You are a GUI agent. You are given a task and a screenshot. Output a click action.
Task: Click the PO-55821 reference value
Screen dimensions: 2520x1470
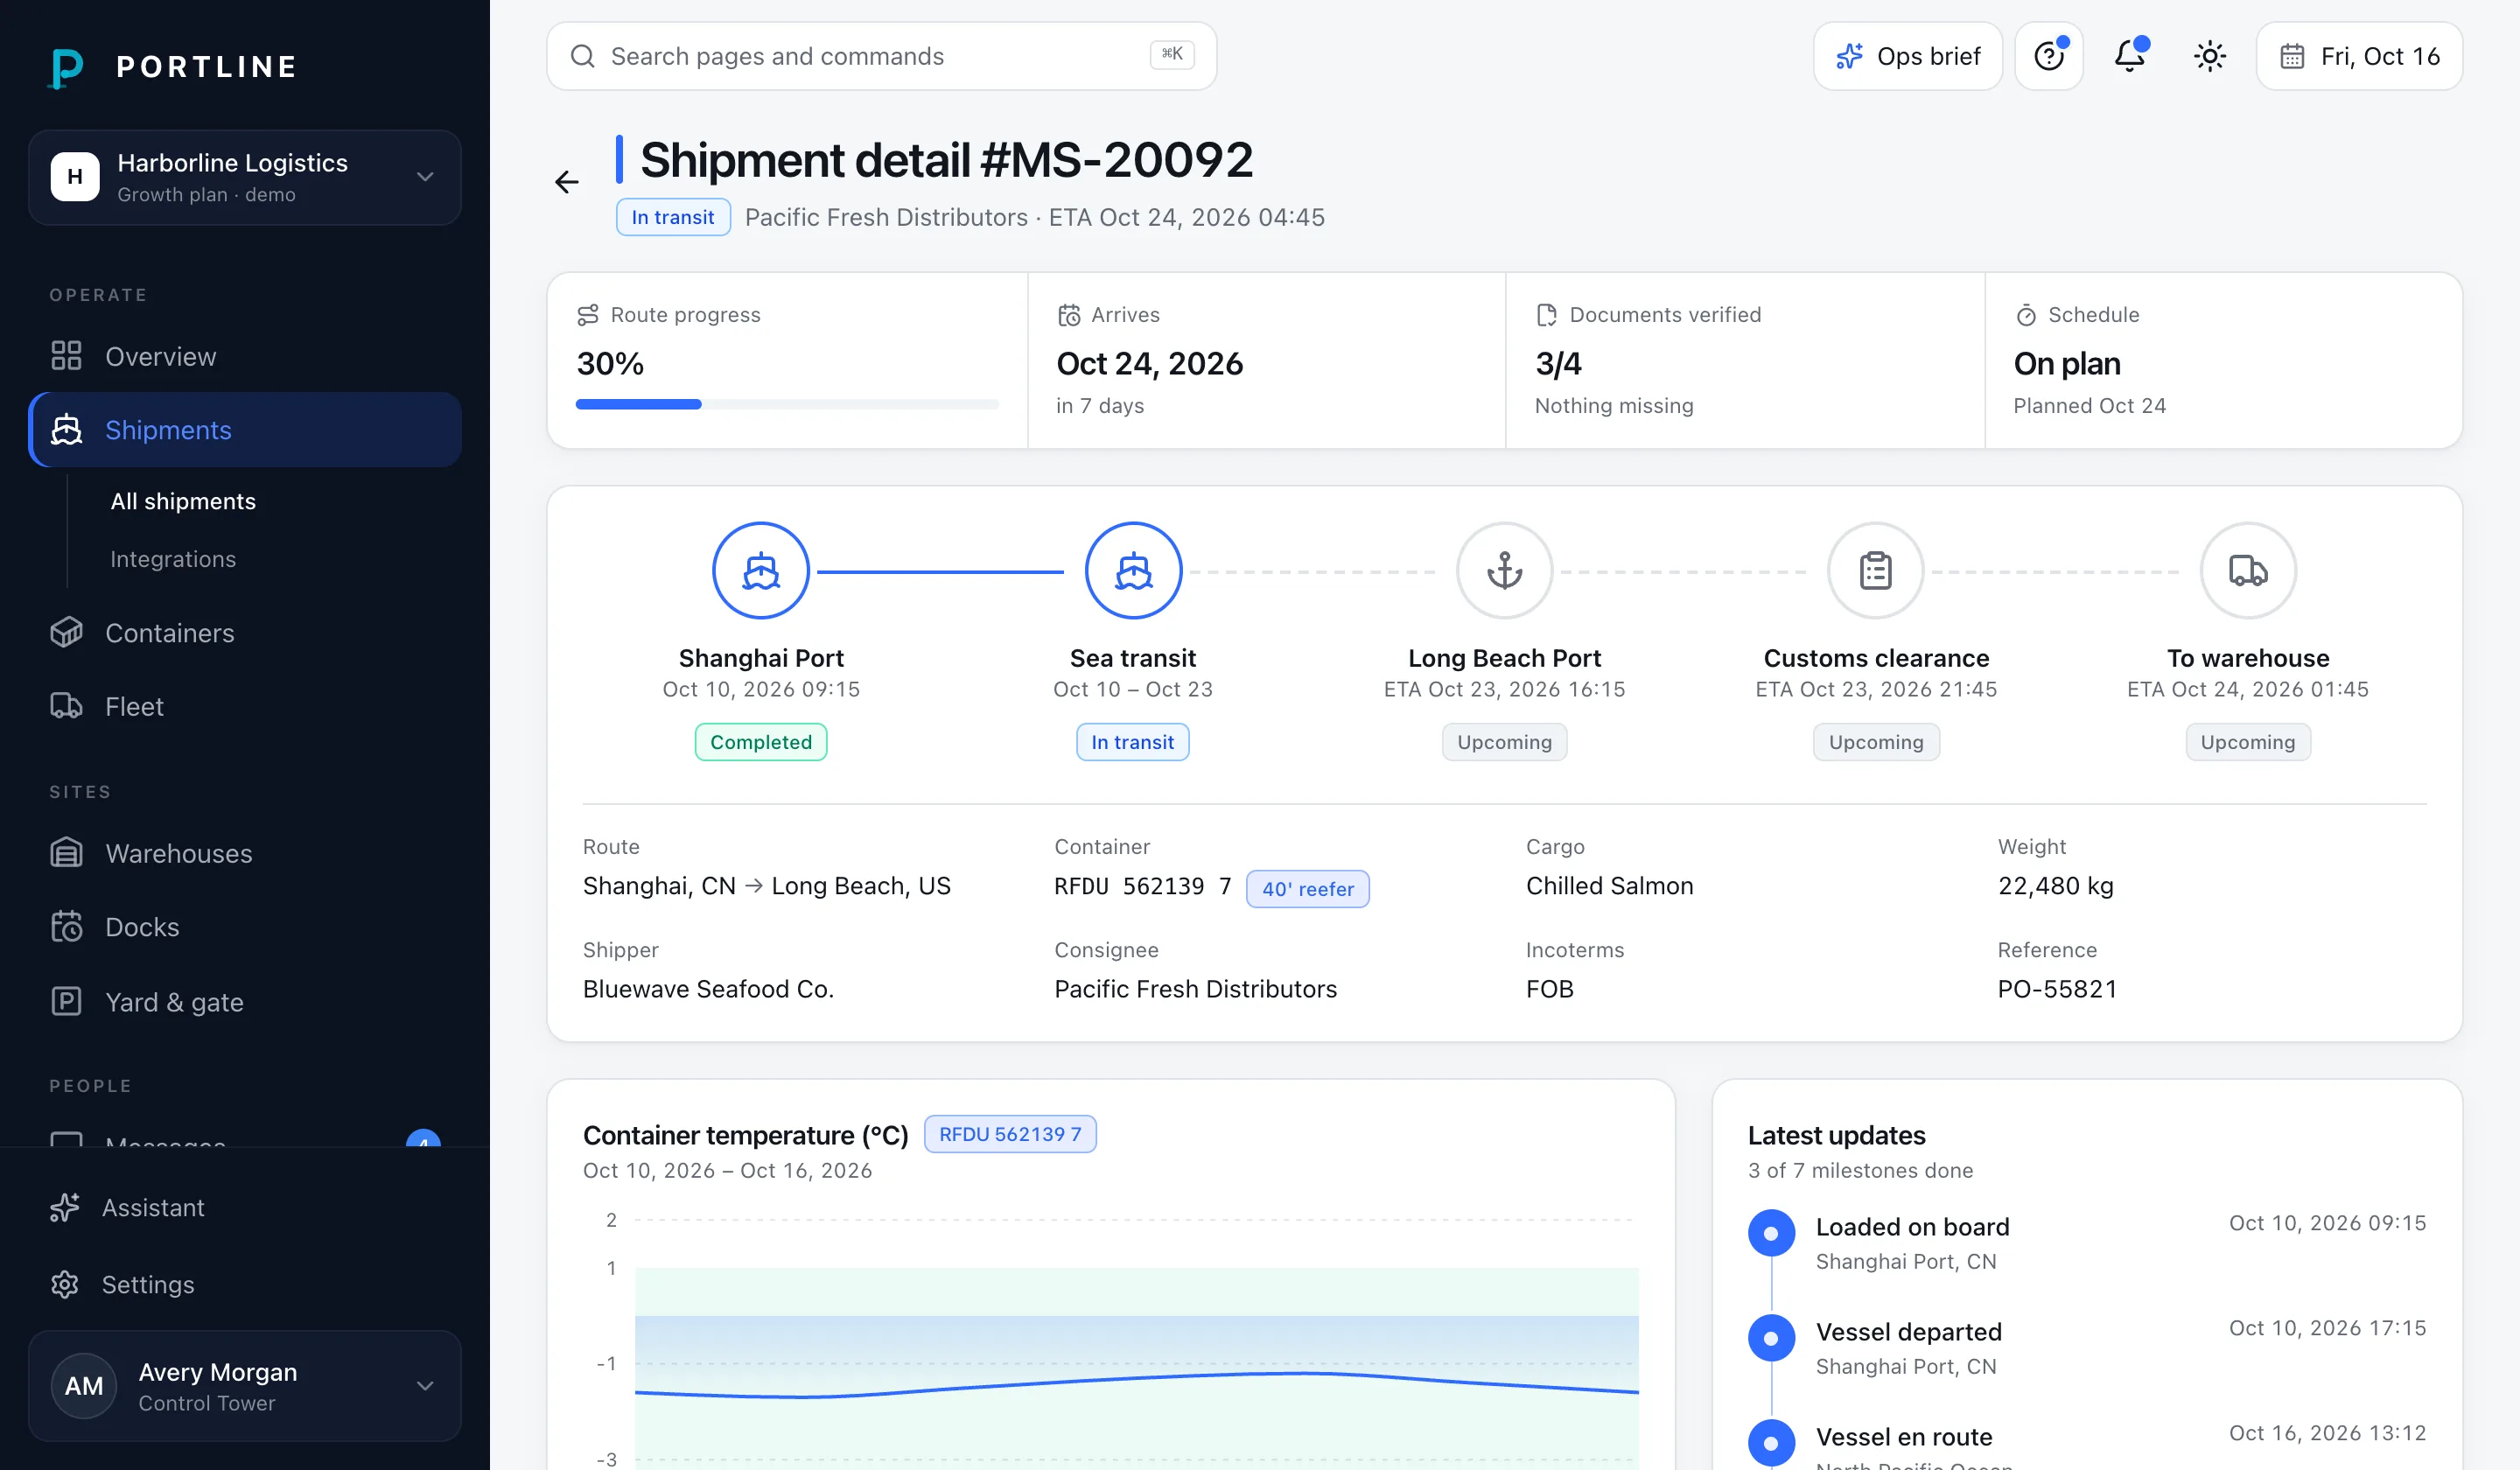coord(2057,989)
